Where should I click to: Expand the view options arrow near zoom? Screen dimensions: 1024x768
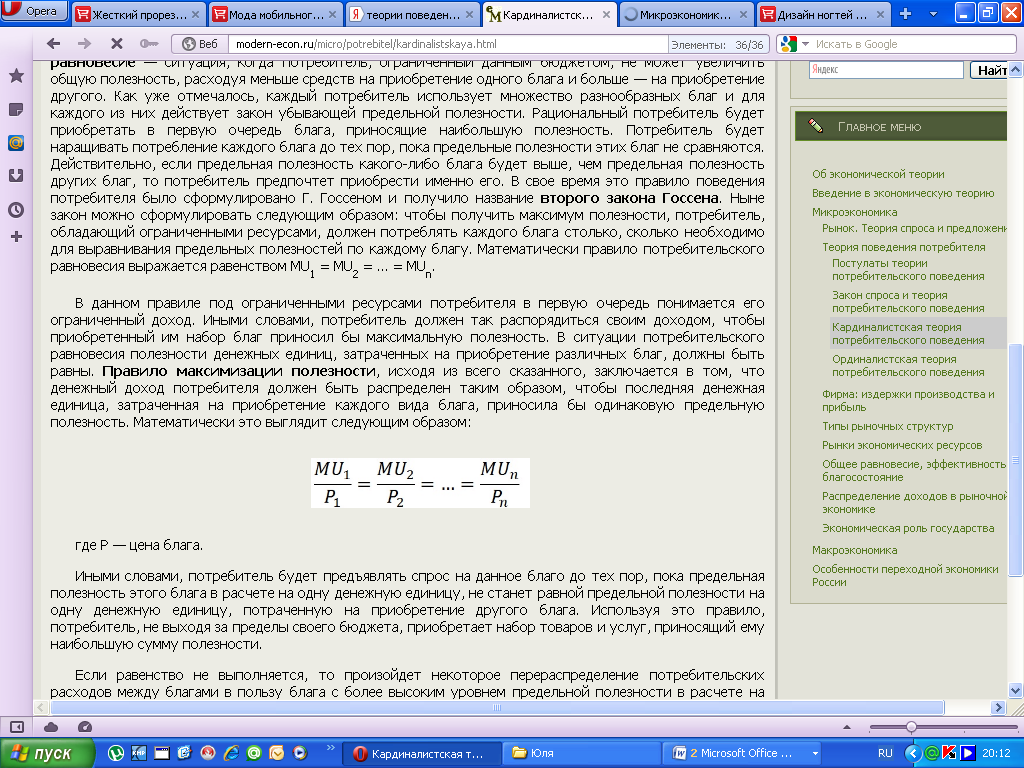pyautogui.click(x=847, y=727)
